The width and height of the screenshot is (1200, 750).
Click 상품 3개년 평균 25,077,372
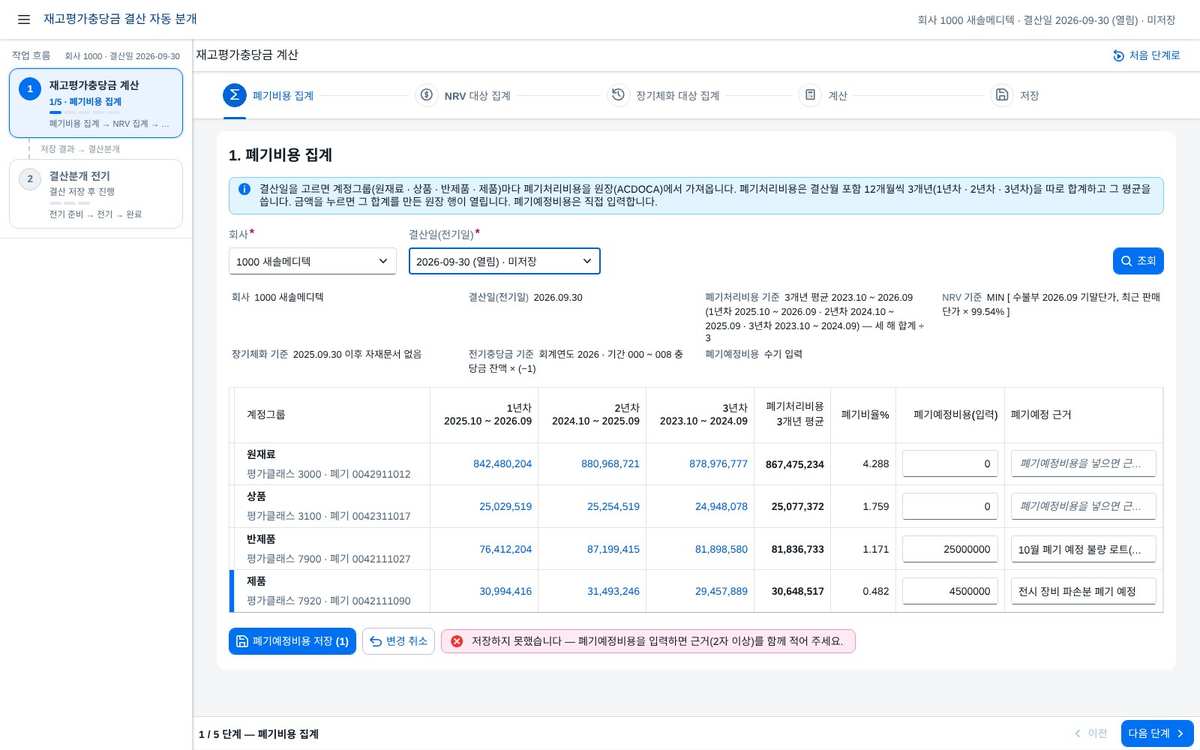click(798, 507)
